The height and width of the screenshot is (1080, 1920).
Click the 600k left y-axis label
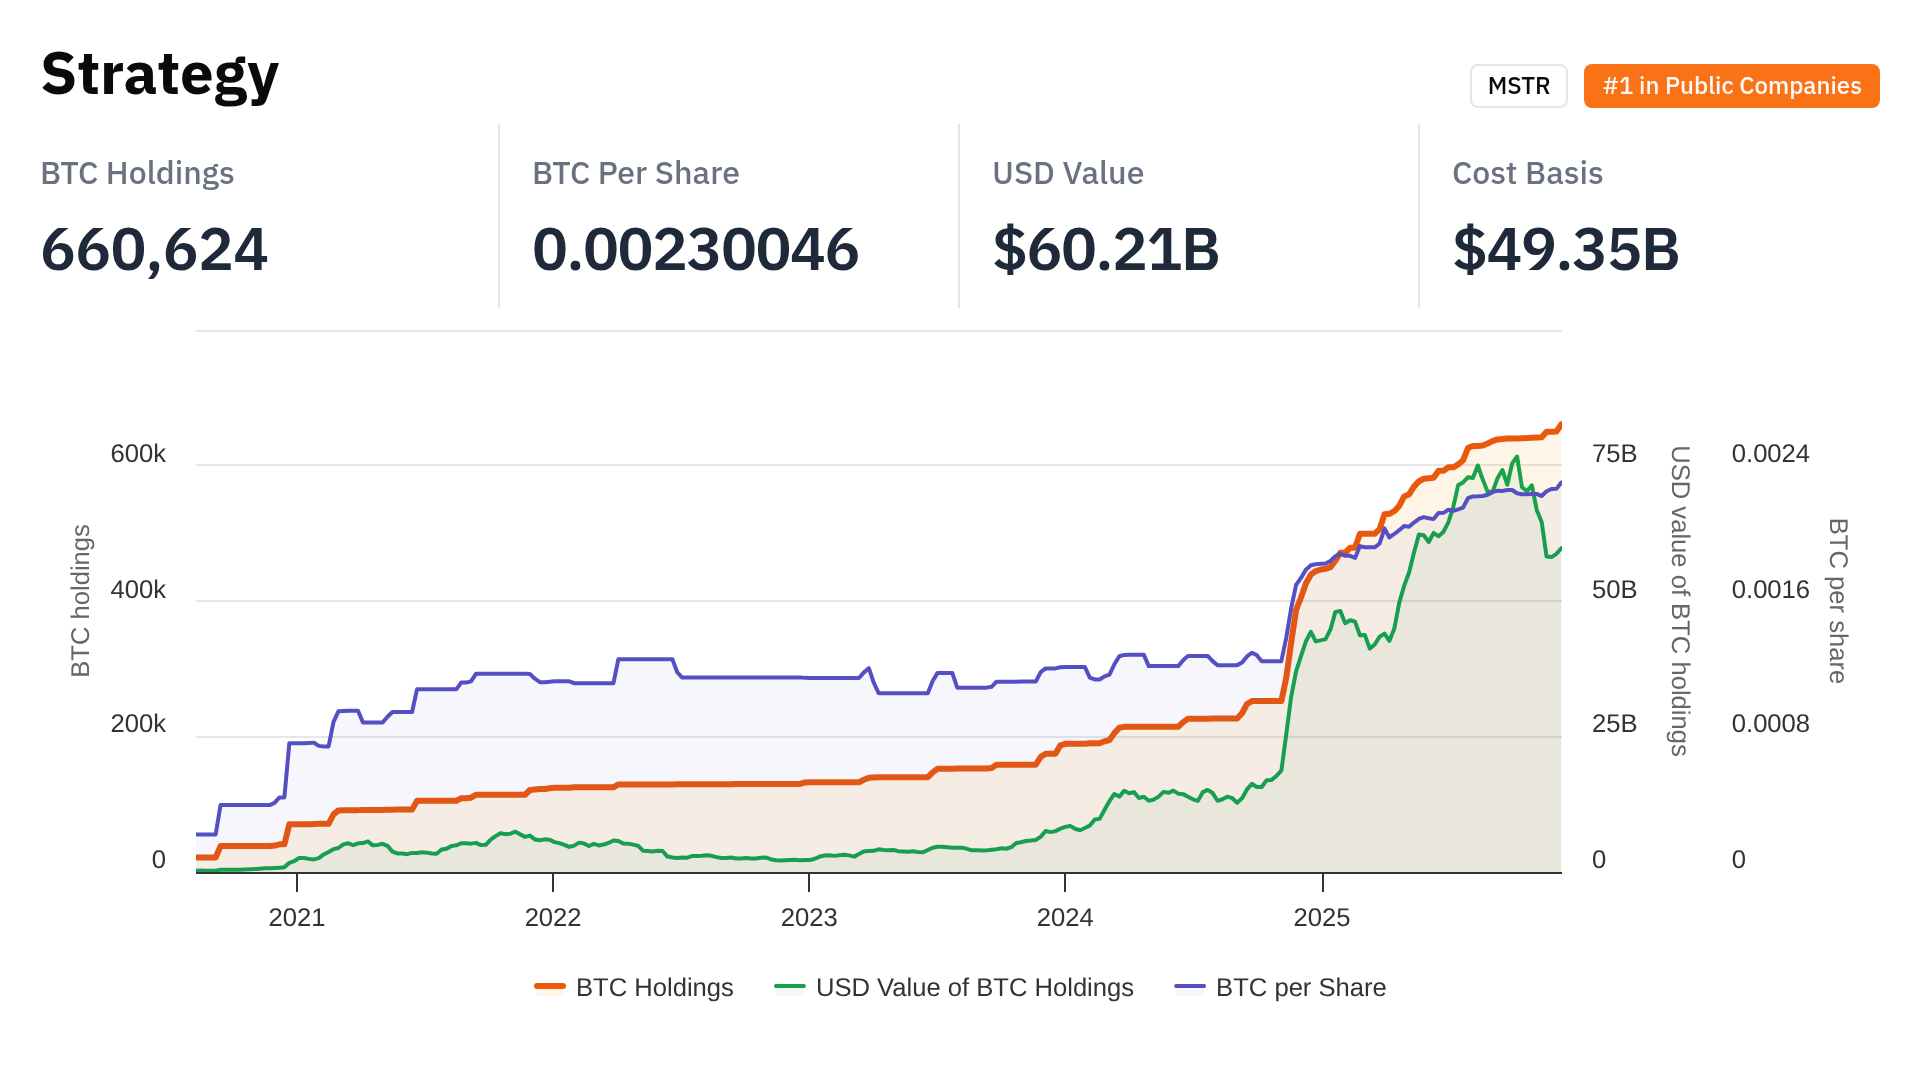point(138,454)
